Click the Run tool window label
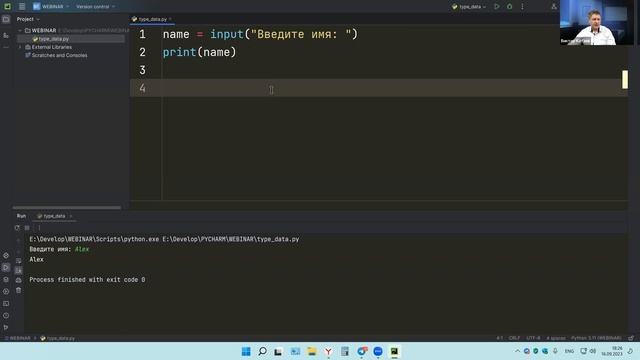This screenshot has height=360, width=640. (21, 216)
